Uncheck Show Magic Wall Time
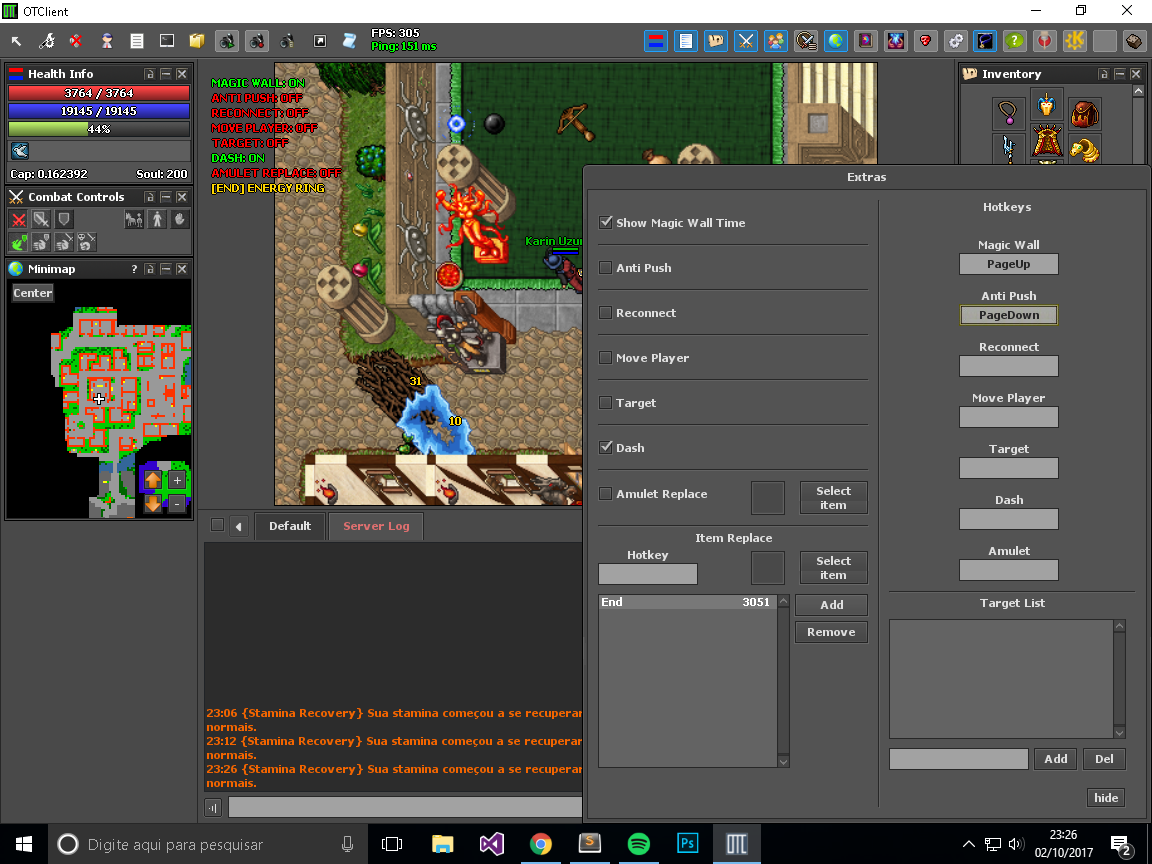The image size is (1152, 864). pos(605,223)
